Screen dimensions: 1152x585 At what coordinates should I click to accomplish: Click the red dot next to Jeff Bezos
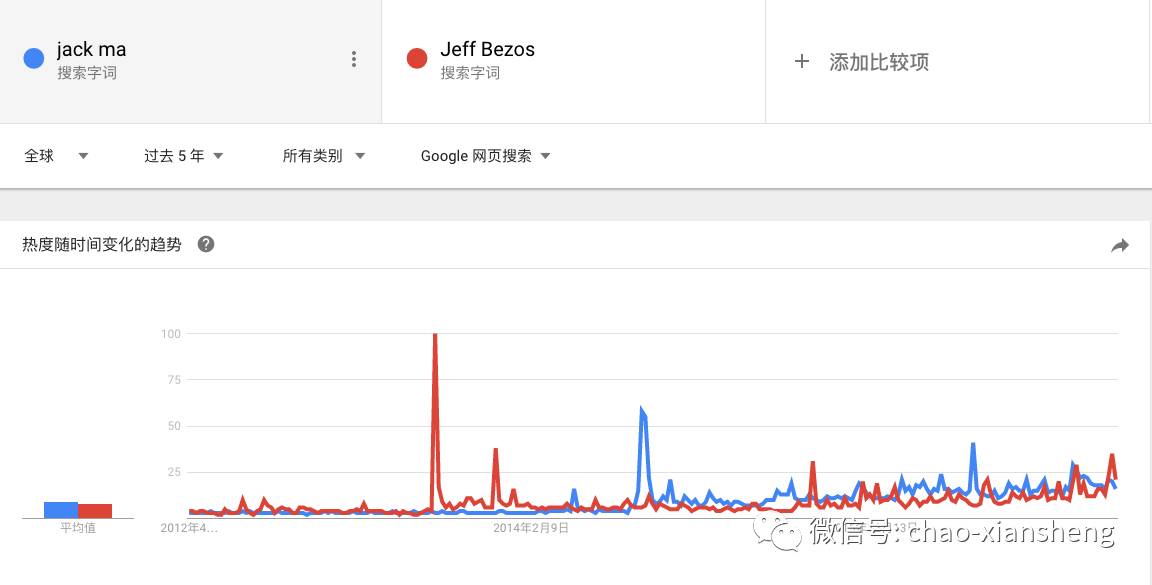(417, 59)
